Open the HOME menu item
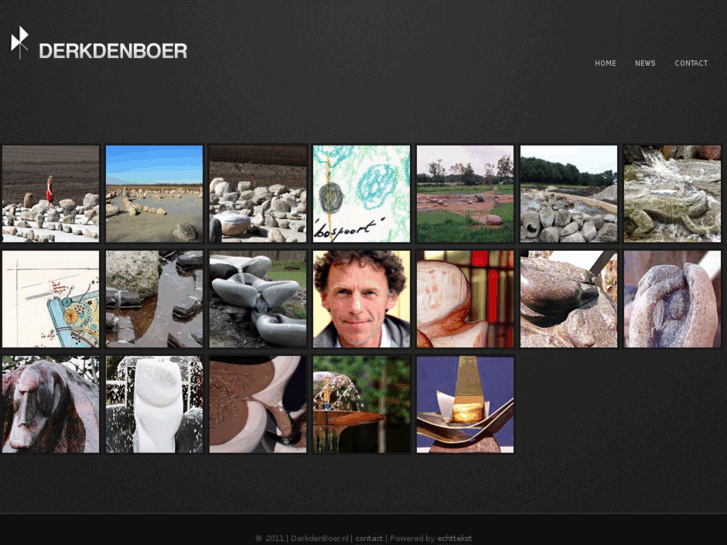This screenshot has width=727, height=545. (x=605, y=63)
